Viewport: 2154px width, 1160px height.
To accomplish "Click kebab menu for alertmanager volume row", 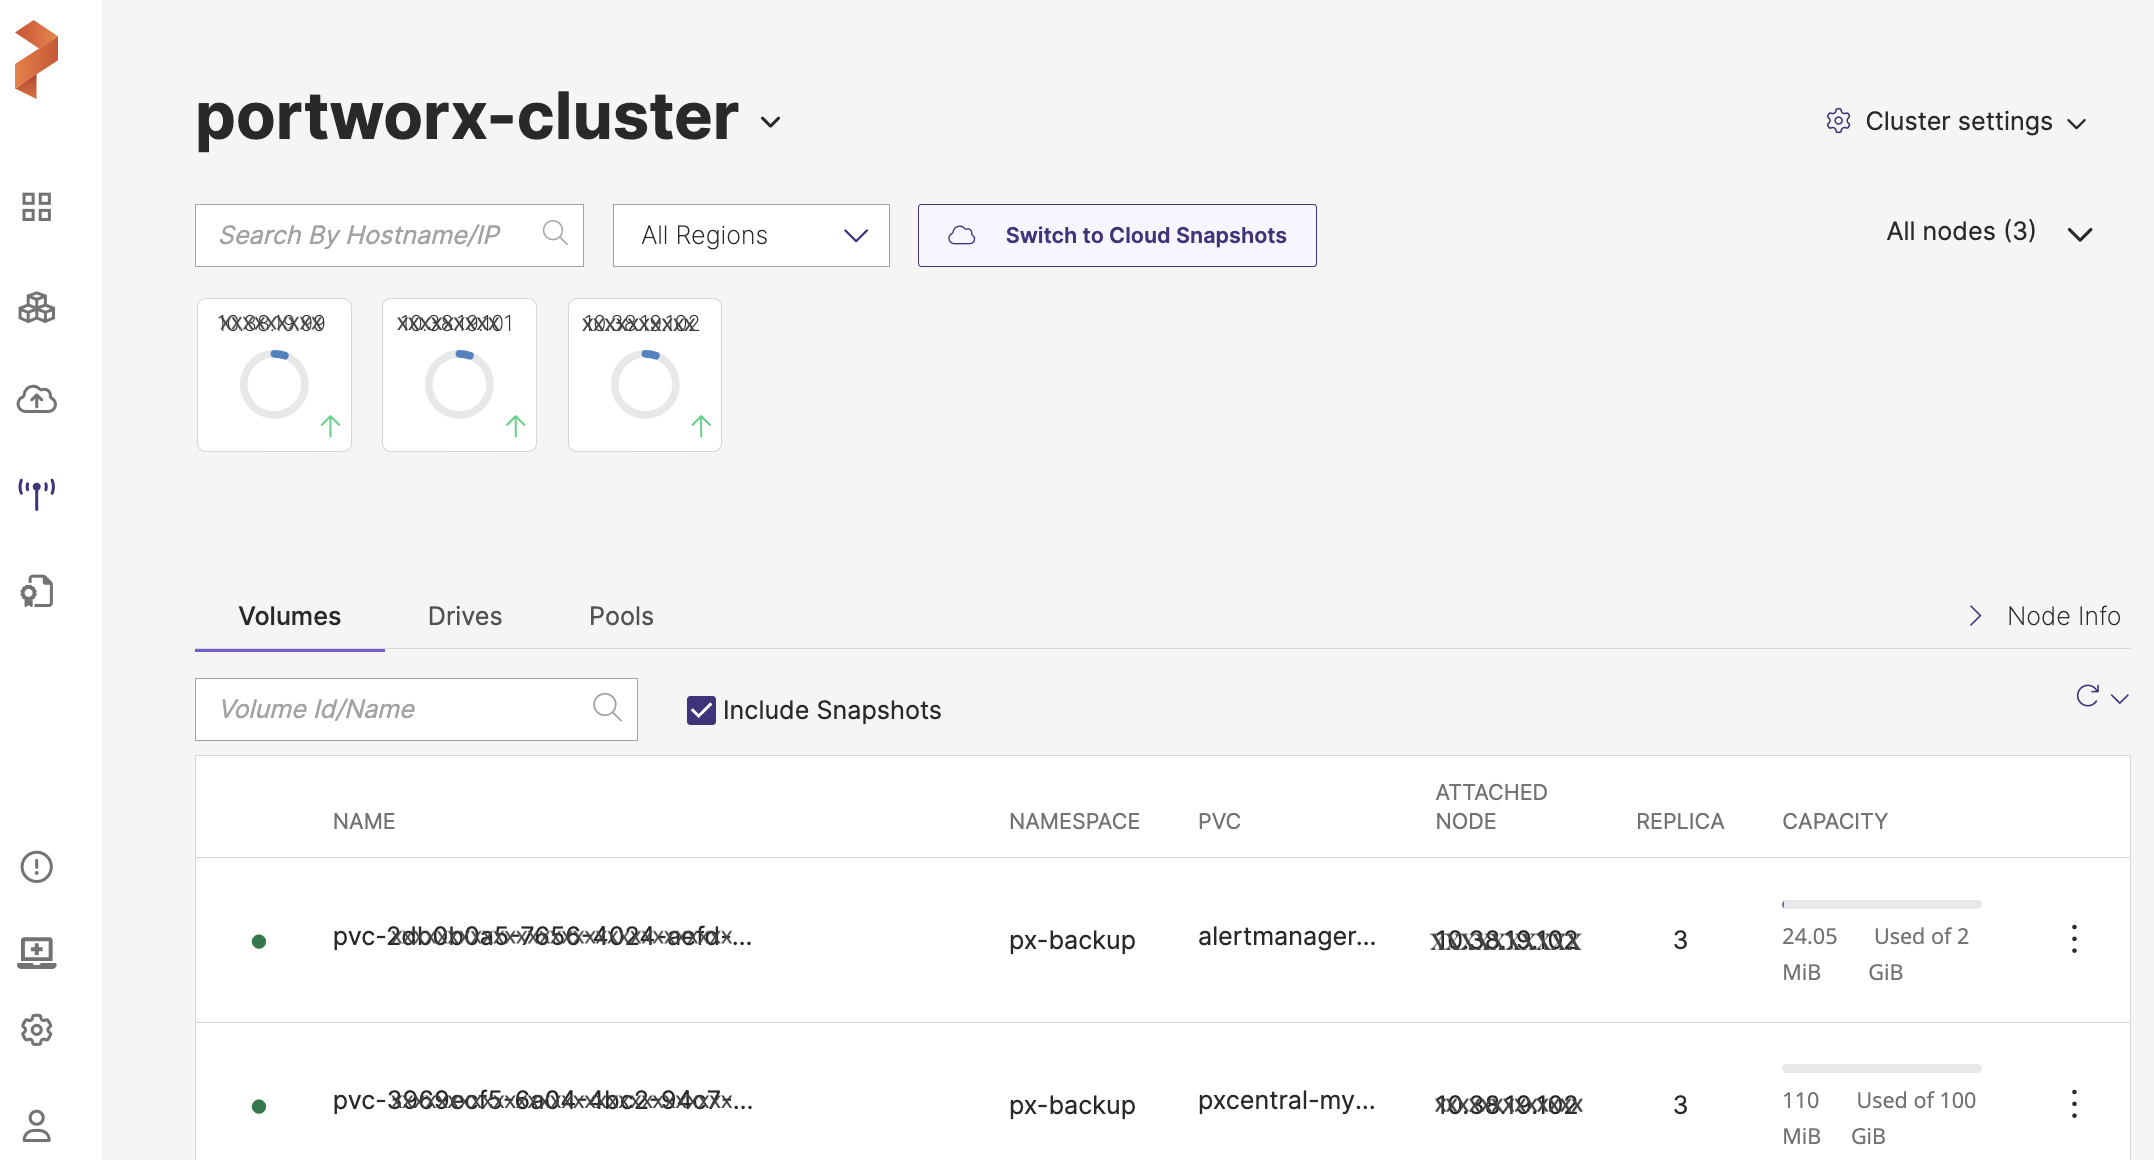I will 2074,939.
